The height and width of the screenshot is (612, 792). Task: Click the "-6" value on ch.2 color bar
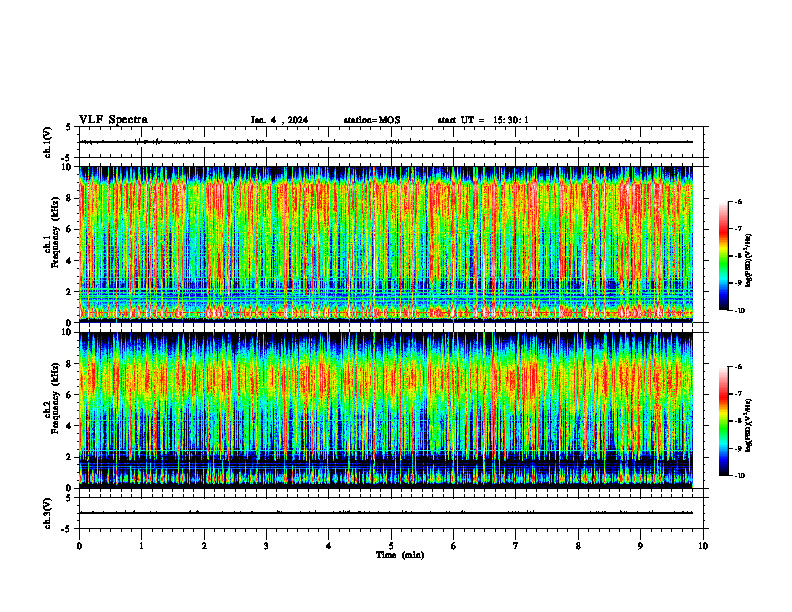coord(739,367)
